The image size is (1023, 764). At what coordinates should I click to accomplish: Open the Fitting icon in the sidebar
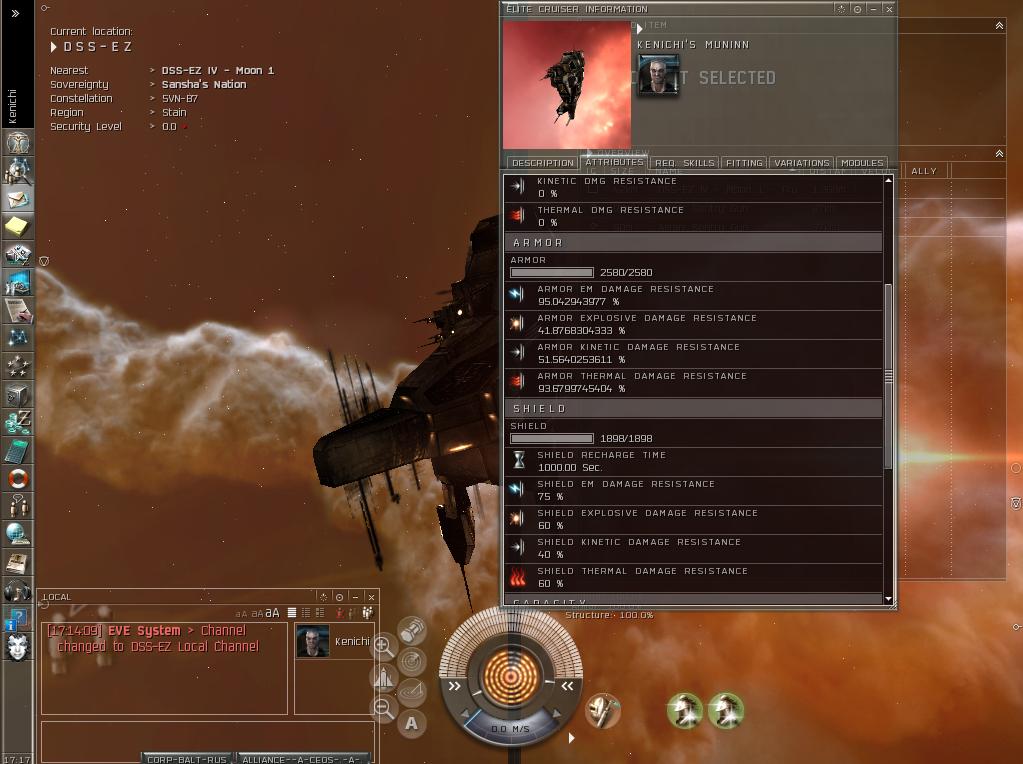[18, 255]
